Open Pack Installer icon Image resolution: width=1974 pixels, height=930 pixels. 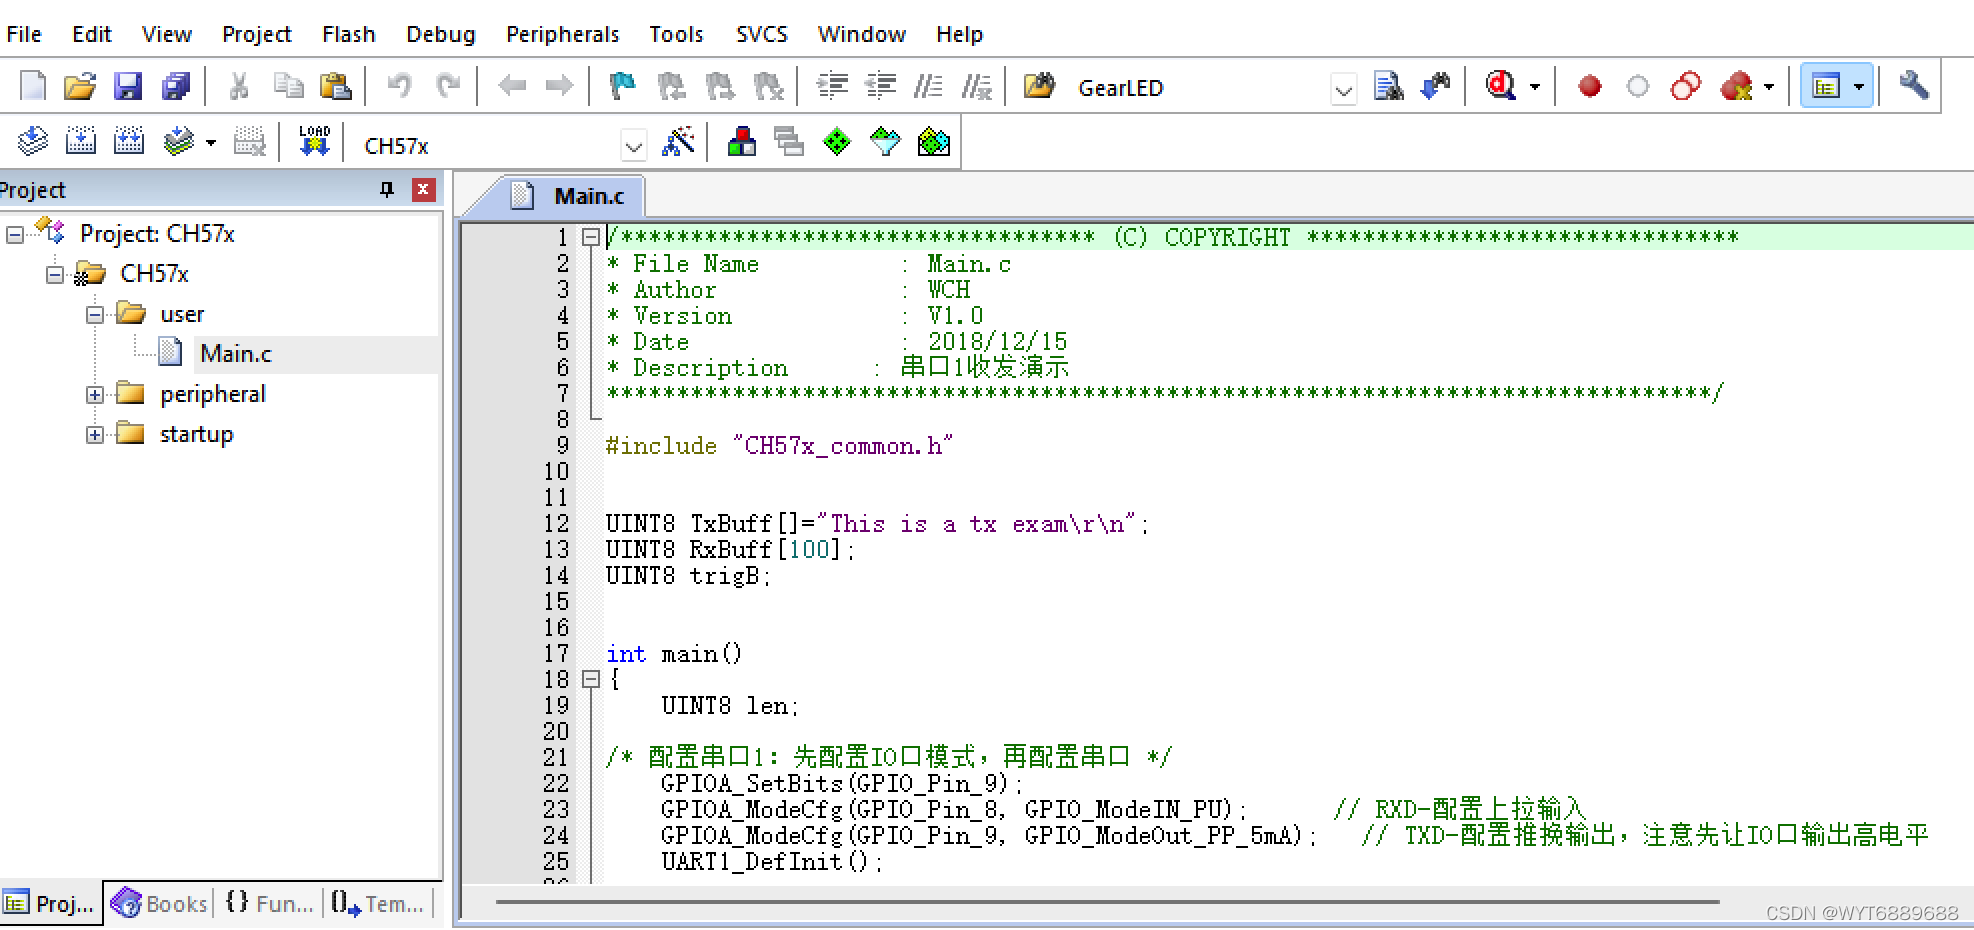(x=933, y=142)
